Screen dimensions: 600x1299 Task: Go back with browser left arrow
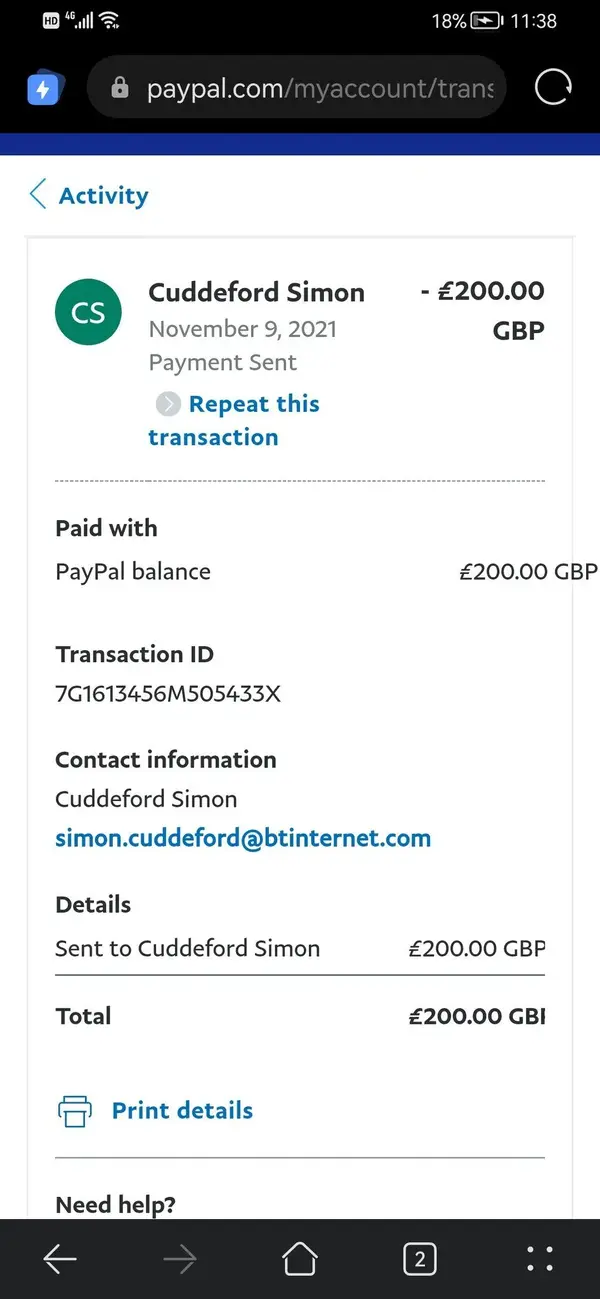tap(60, 1260)
